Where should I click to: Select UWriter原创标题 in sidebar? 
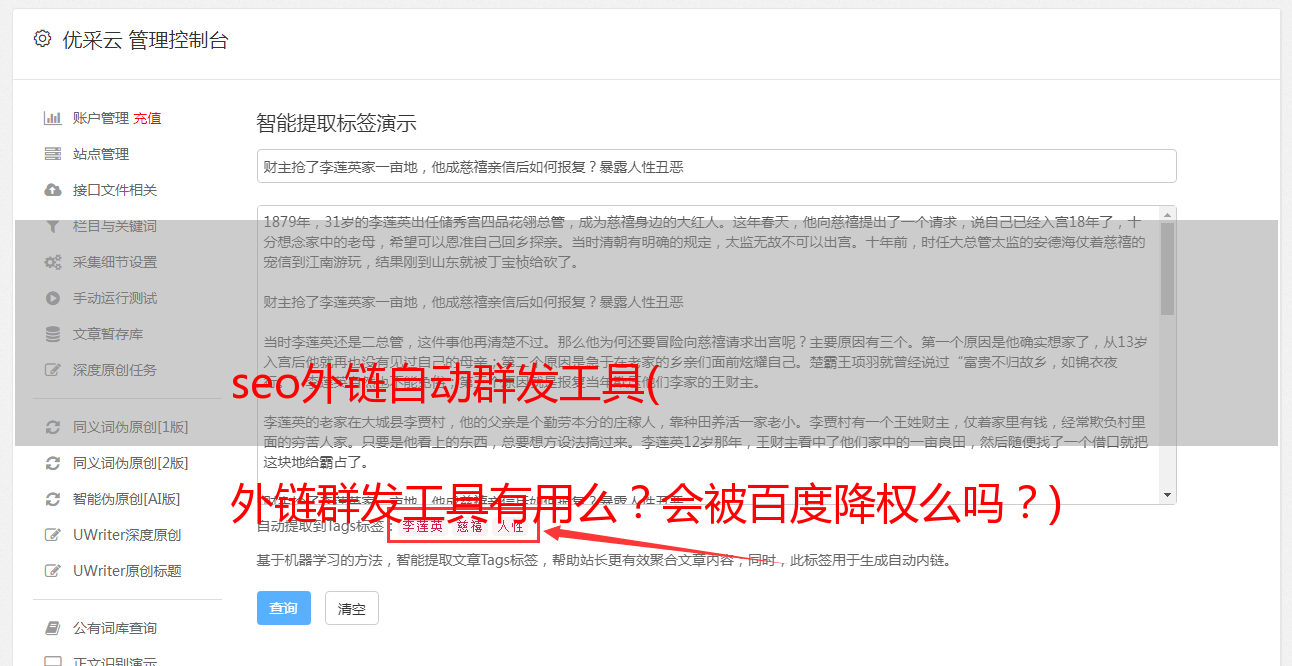127,571
